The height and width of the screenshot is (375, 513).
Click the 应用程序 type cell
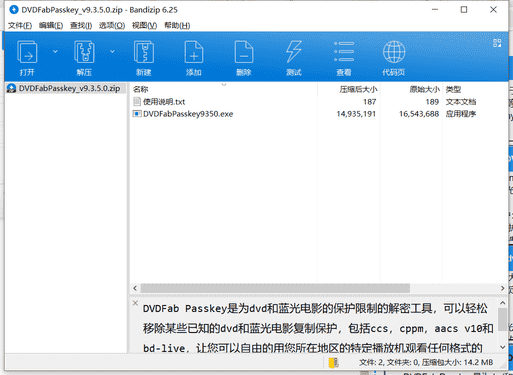pyautogui.click(x=461, y=114)
